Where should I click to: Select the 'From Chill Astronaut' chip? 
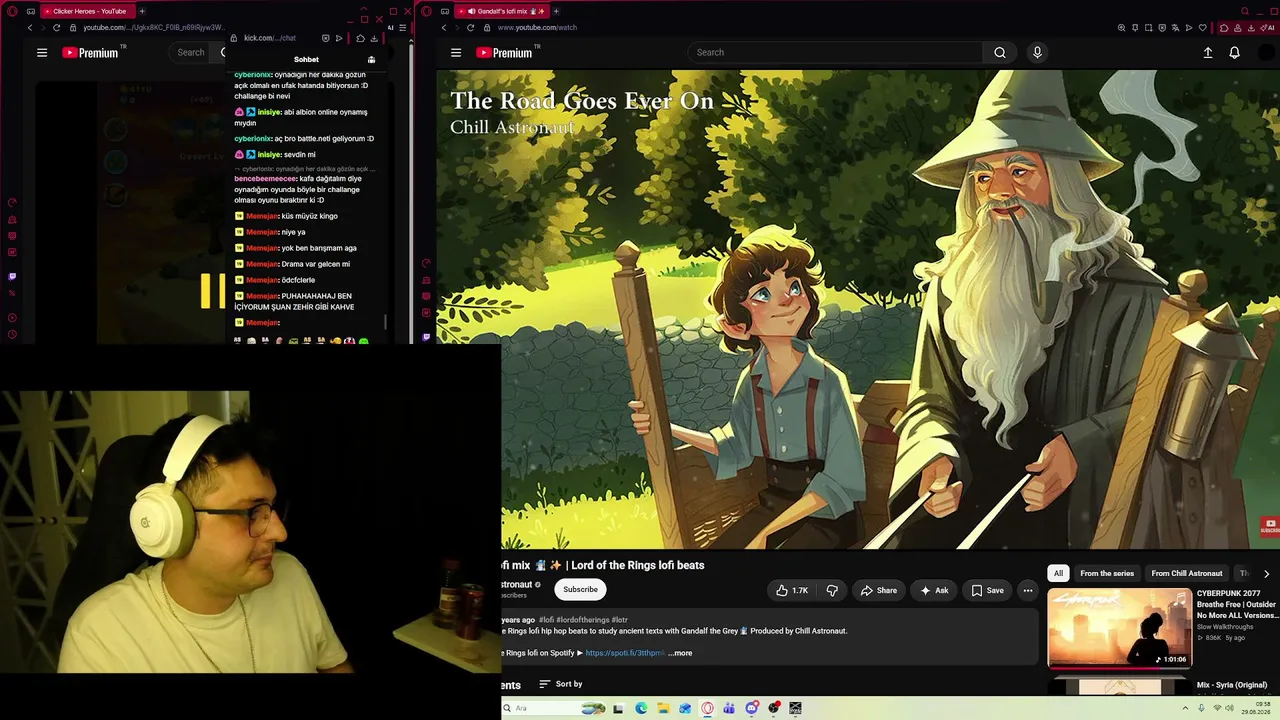tap(1187, 573)
